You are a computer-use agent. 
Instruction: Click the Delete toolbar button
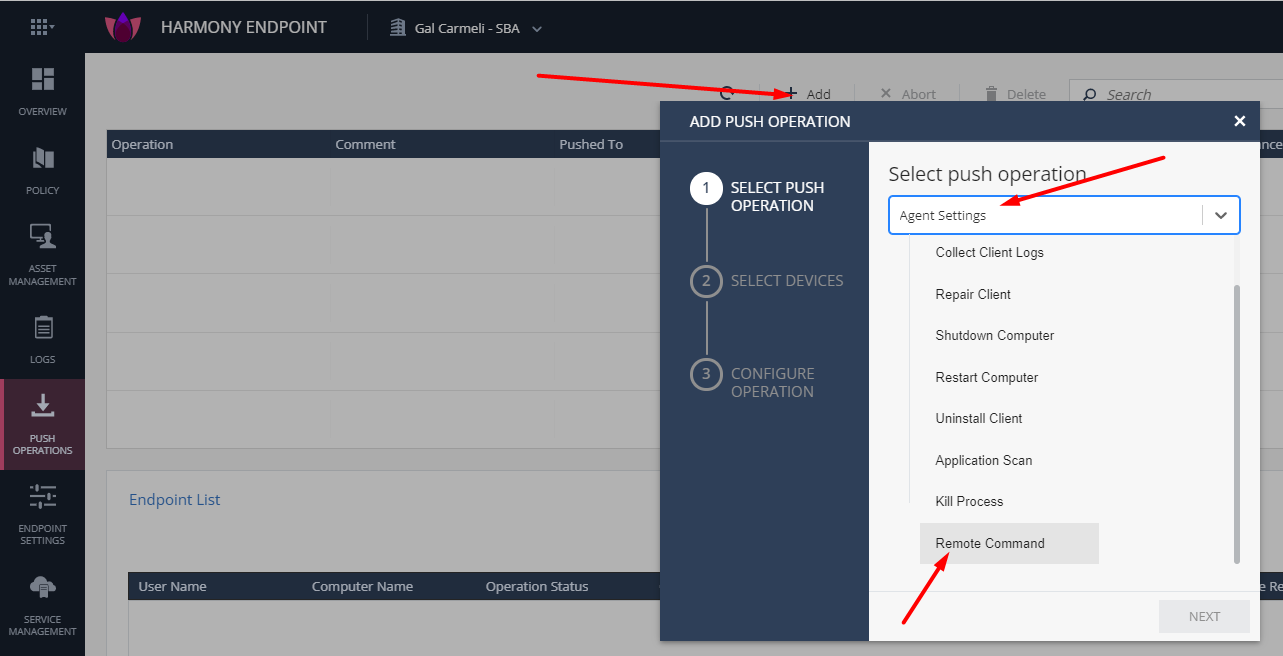pos(1015,94)
